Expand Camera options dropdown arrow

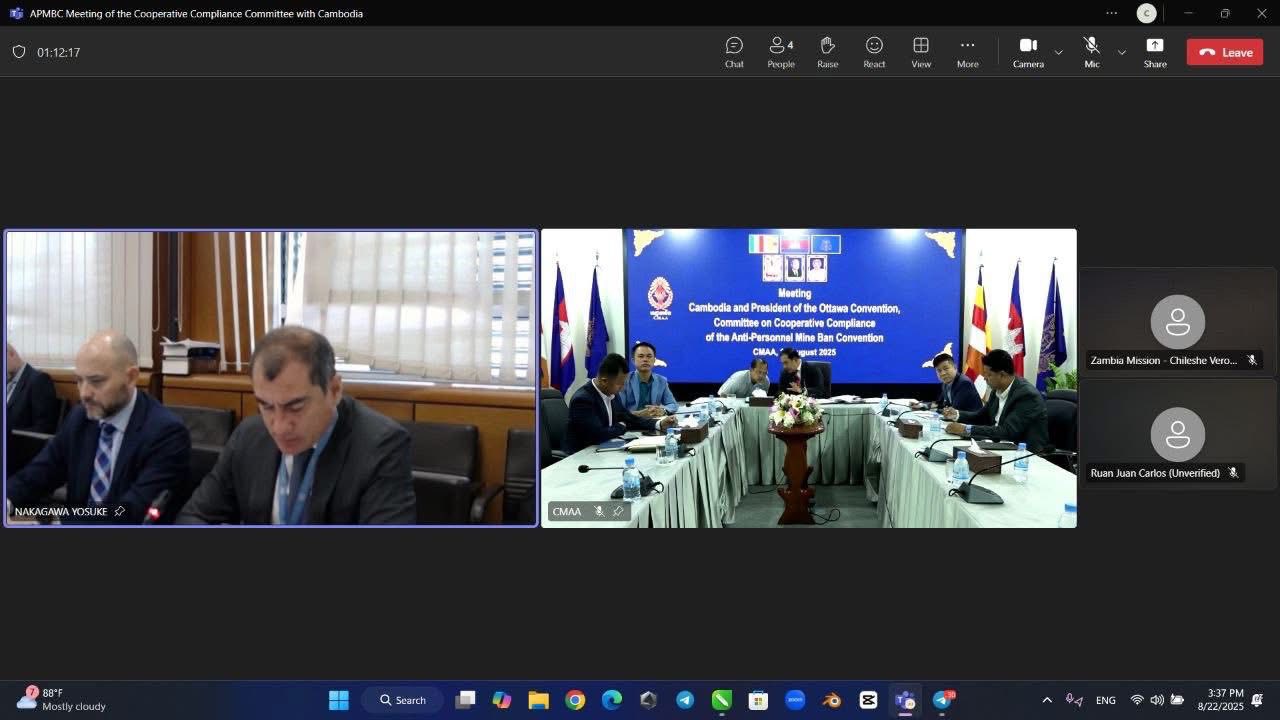click(1058, 52)
